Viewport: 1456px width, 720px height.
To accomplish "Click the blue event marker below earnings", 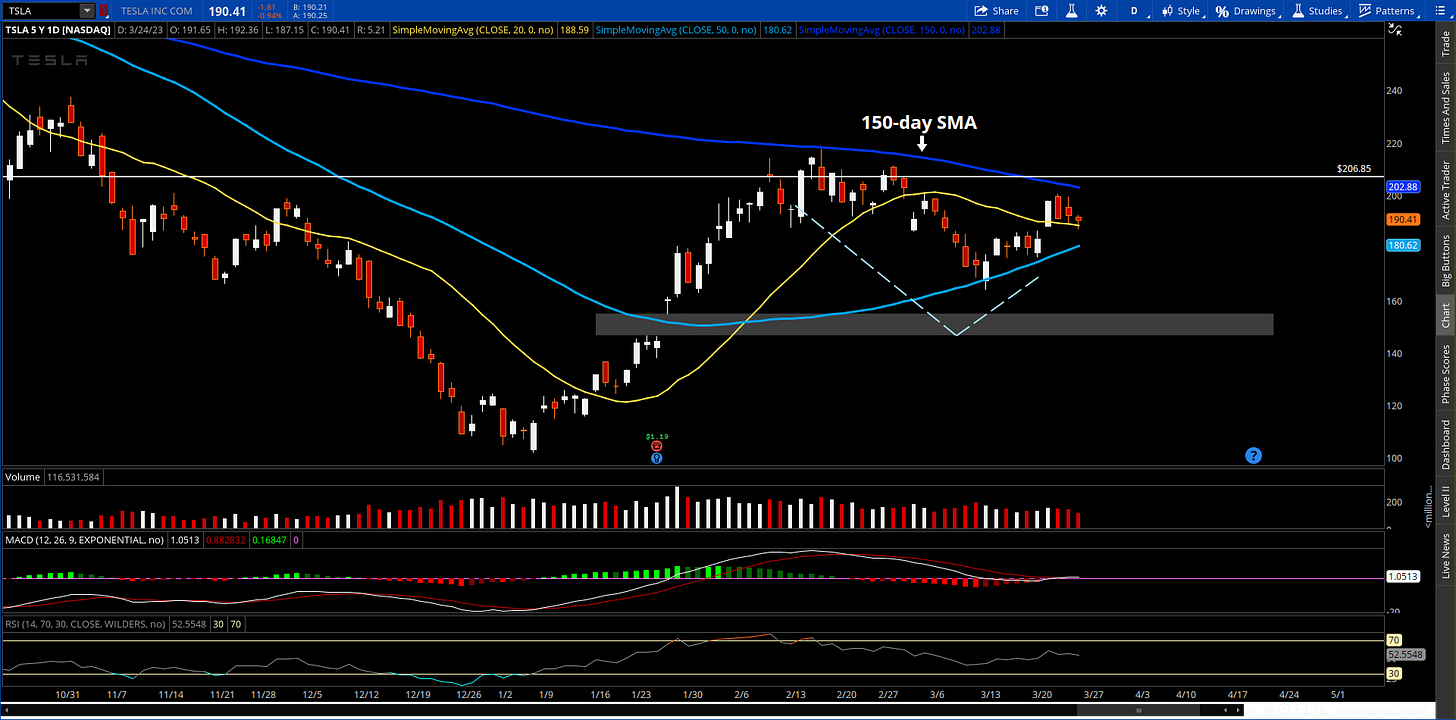I will tap(657, 458).
